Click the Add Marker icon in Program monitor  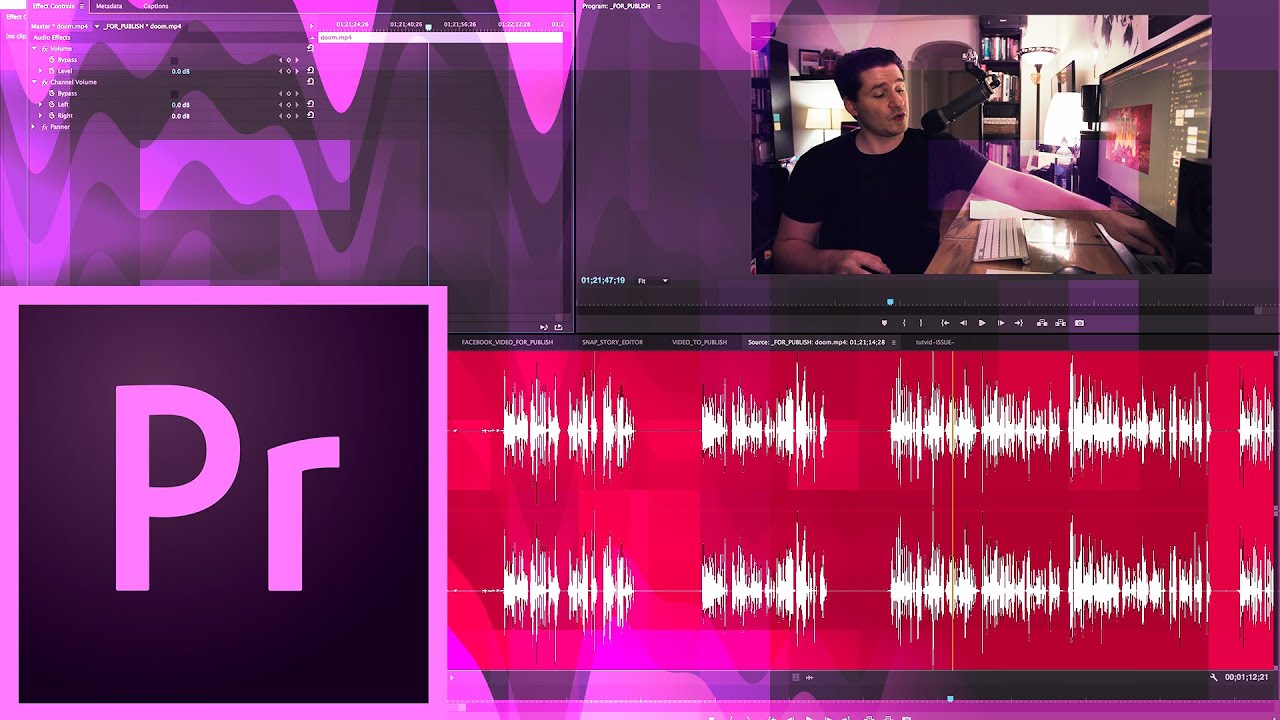point(884,323)
